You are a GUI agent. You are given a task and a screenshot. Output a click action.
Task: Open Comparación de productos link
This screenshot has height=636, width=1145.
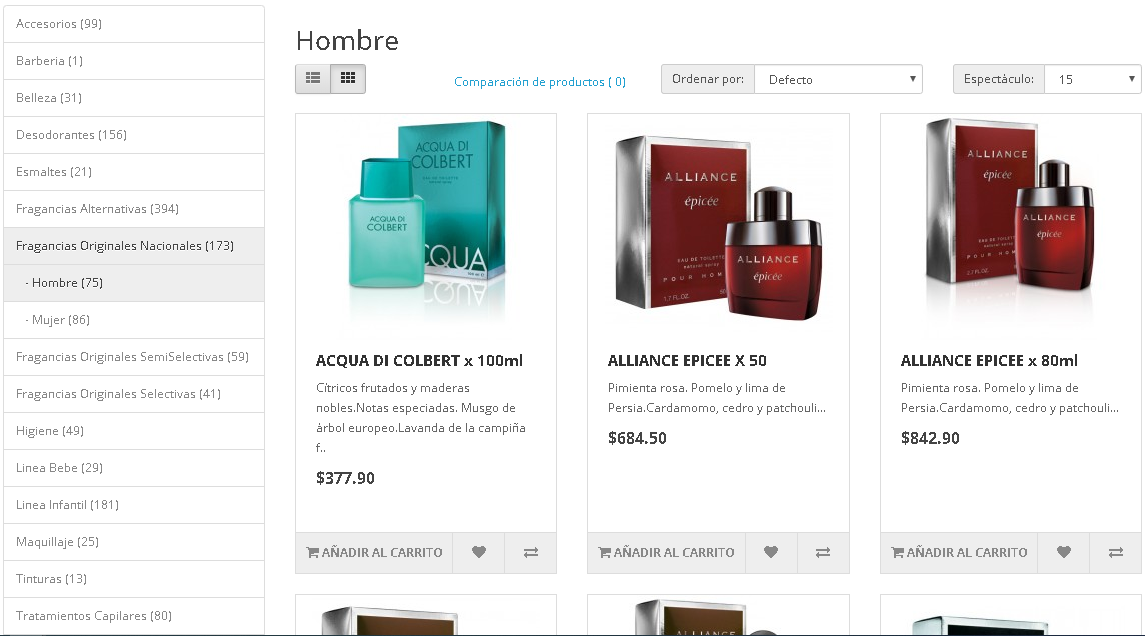click(x=540, y=82)
